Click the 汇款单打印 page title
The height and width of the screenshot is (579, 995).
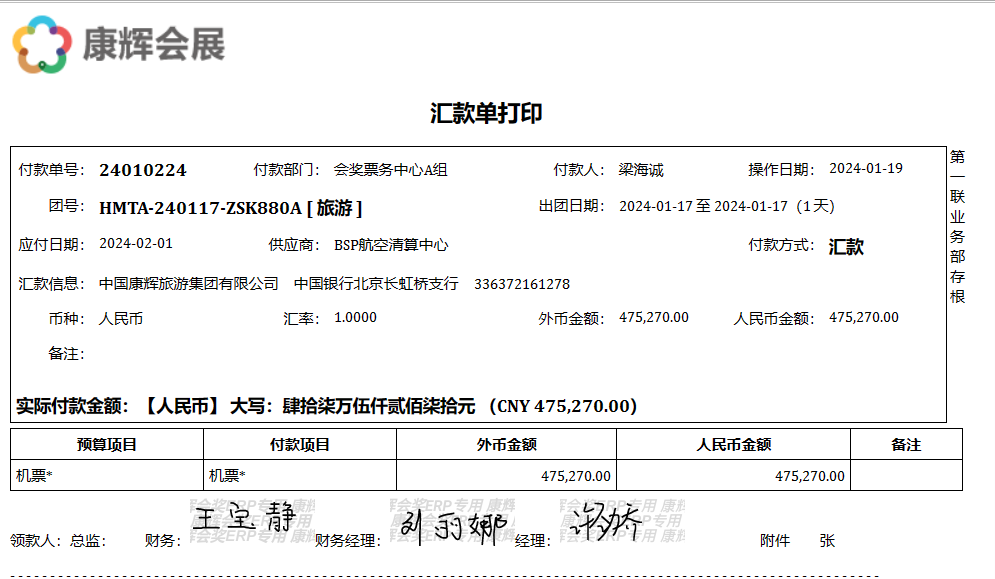[x=486, y=113]
